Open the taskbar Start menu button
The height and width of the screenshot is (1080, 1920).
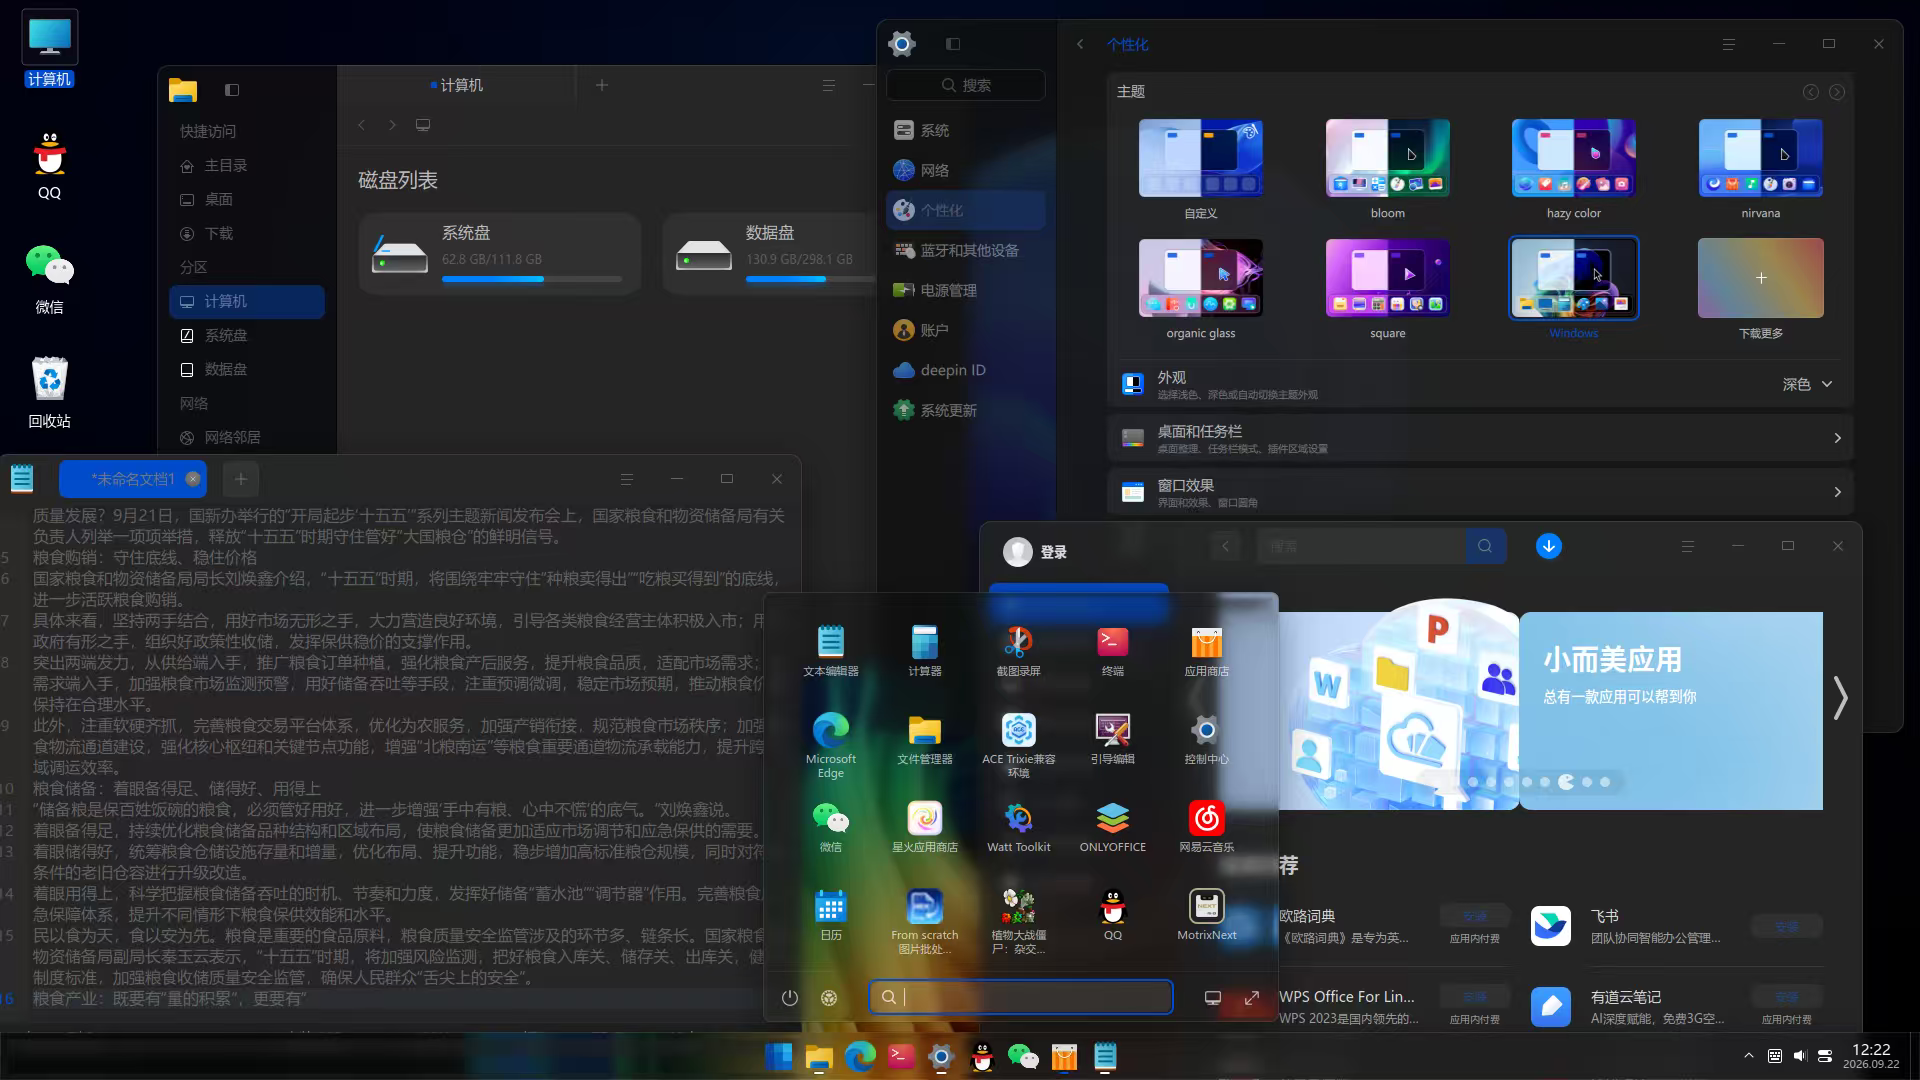[778, 1056]
